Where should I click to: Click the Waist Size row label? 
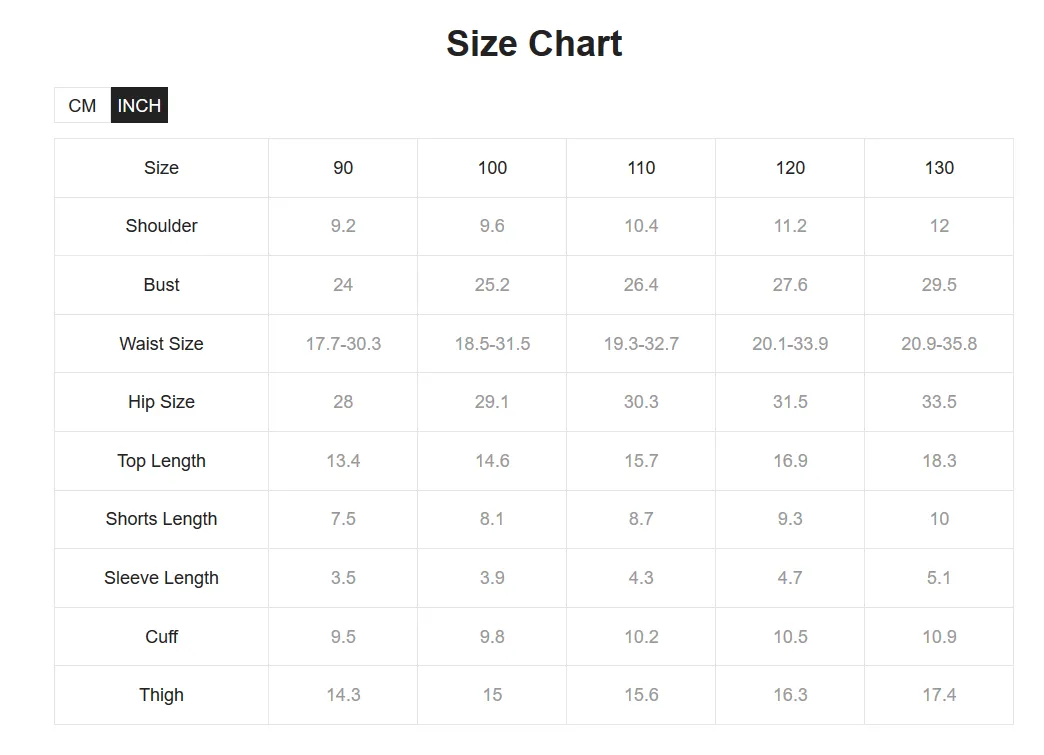pyautogui.click(x=161, y=344)
